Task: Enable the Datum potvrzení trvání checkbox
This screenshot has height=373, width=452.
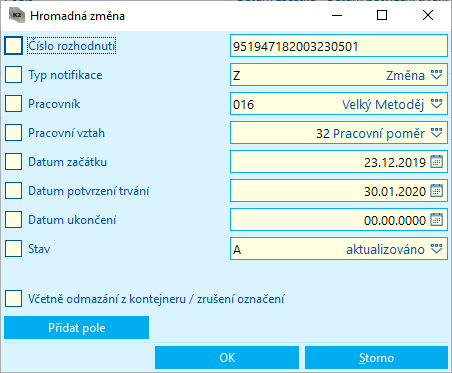Action: (13, 190)
